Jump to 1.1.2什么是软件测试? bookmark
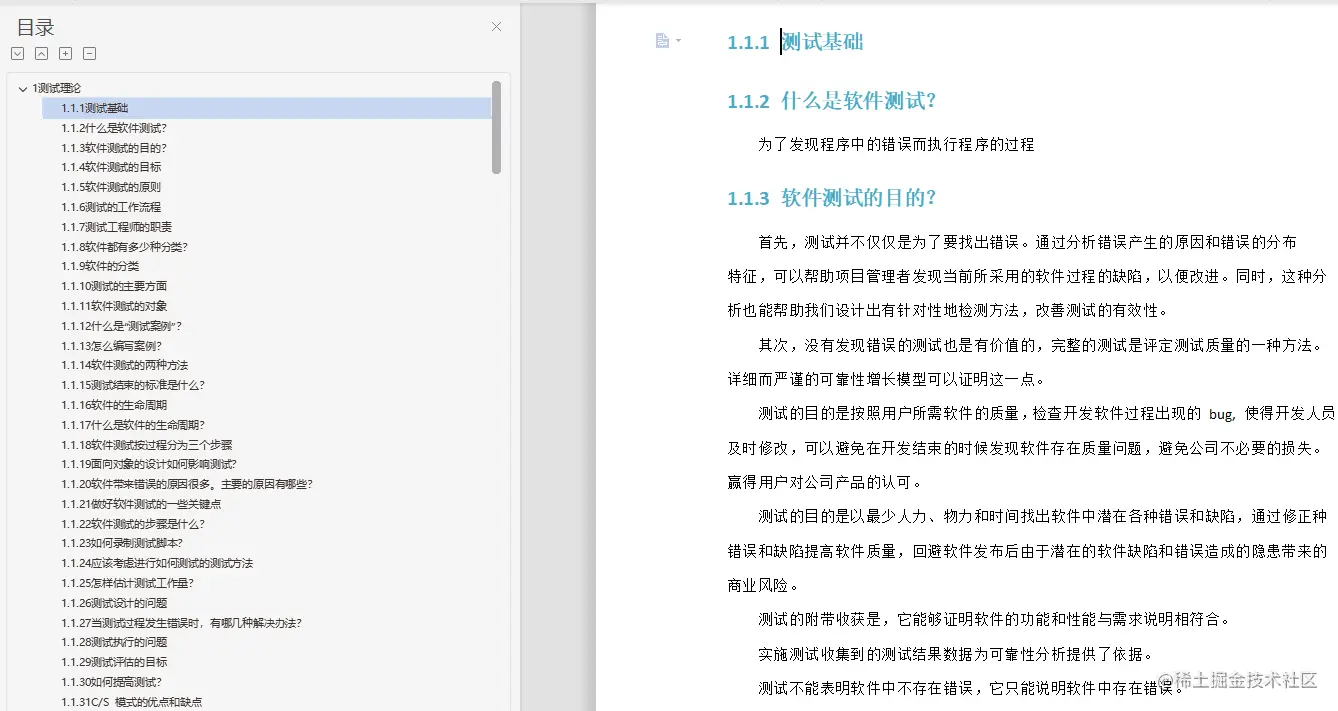 [x=113, y=127]
